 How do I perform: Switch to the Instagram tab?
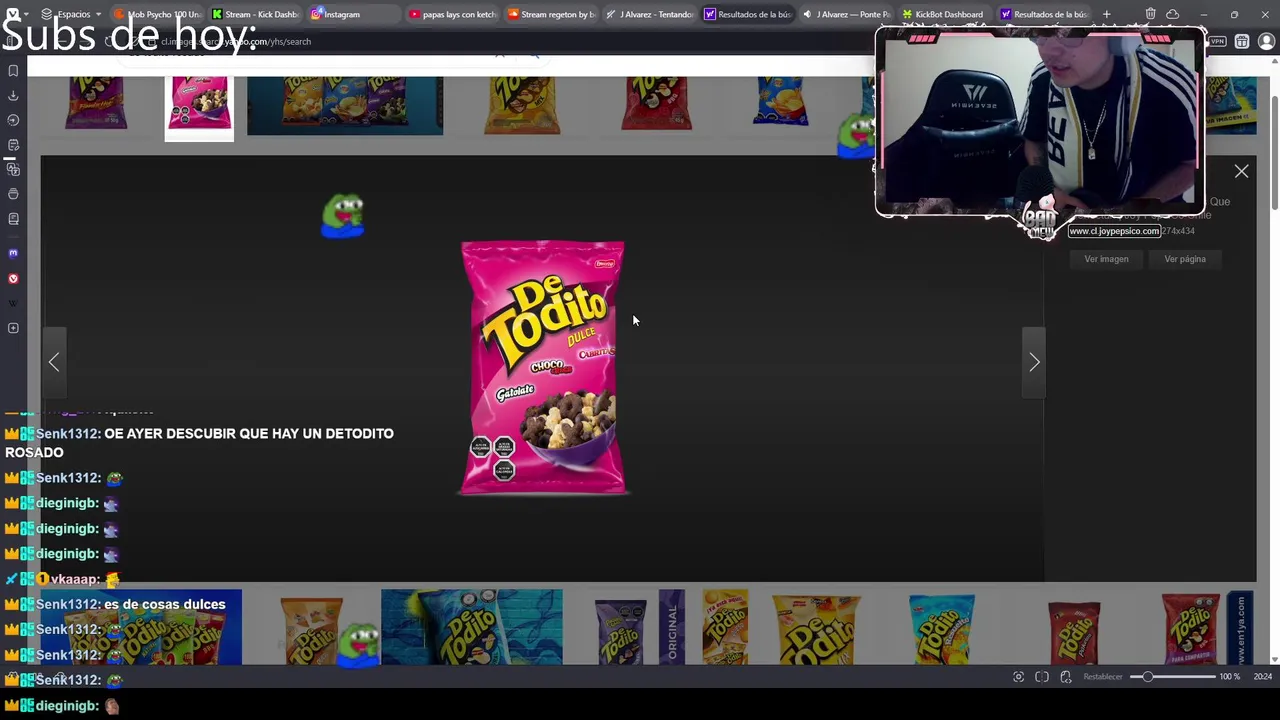tap(352, 14)
